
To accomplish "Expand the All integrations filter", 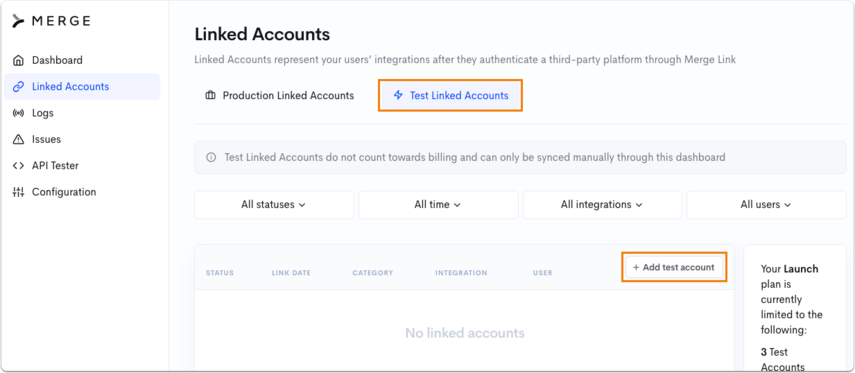I will pos(602,204).
